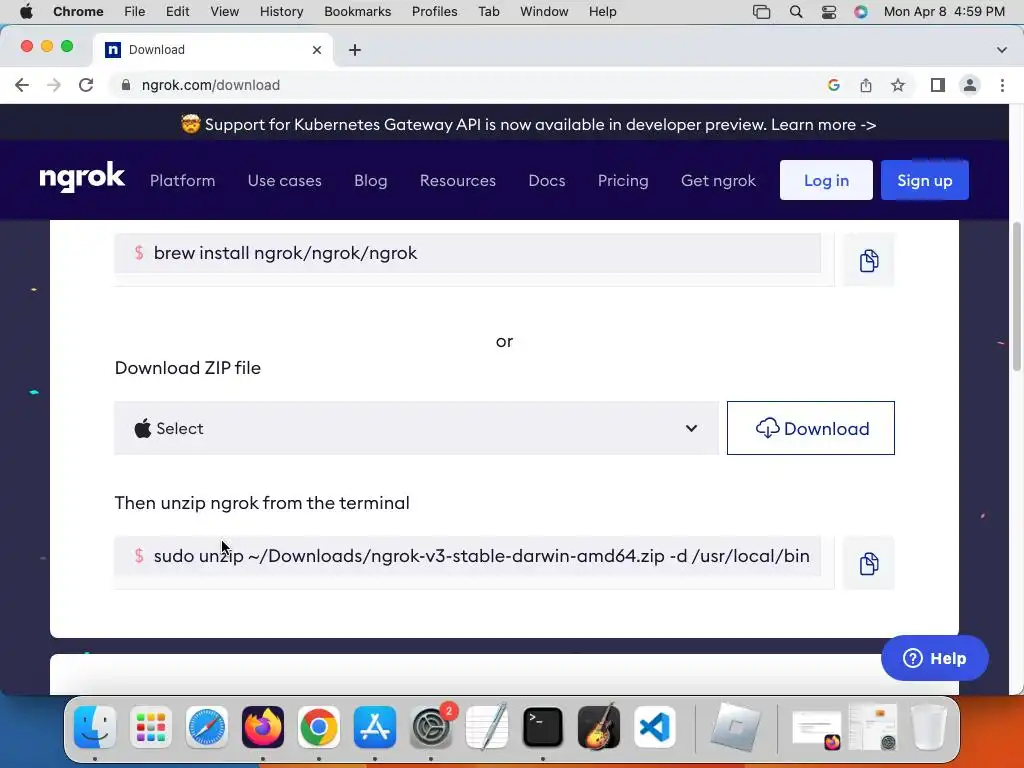Expand the tab search chevron

pyautogui.click(x=1002, y=50)
